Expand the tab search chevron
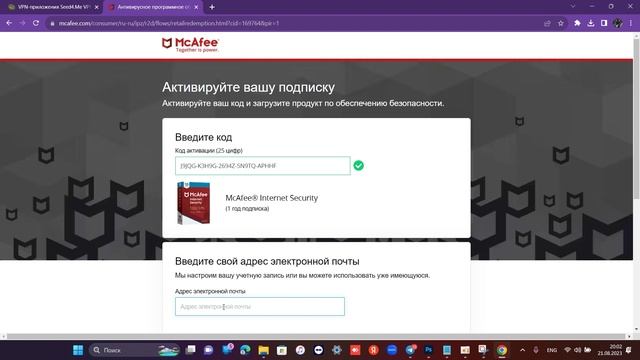 click(x=573, y=7)
